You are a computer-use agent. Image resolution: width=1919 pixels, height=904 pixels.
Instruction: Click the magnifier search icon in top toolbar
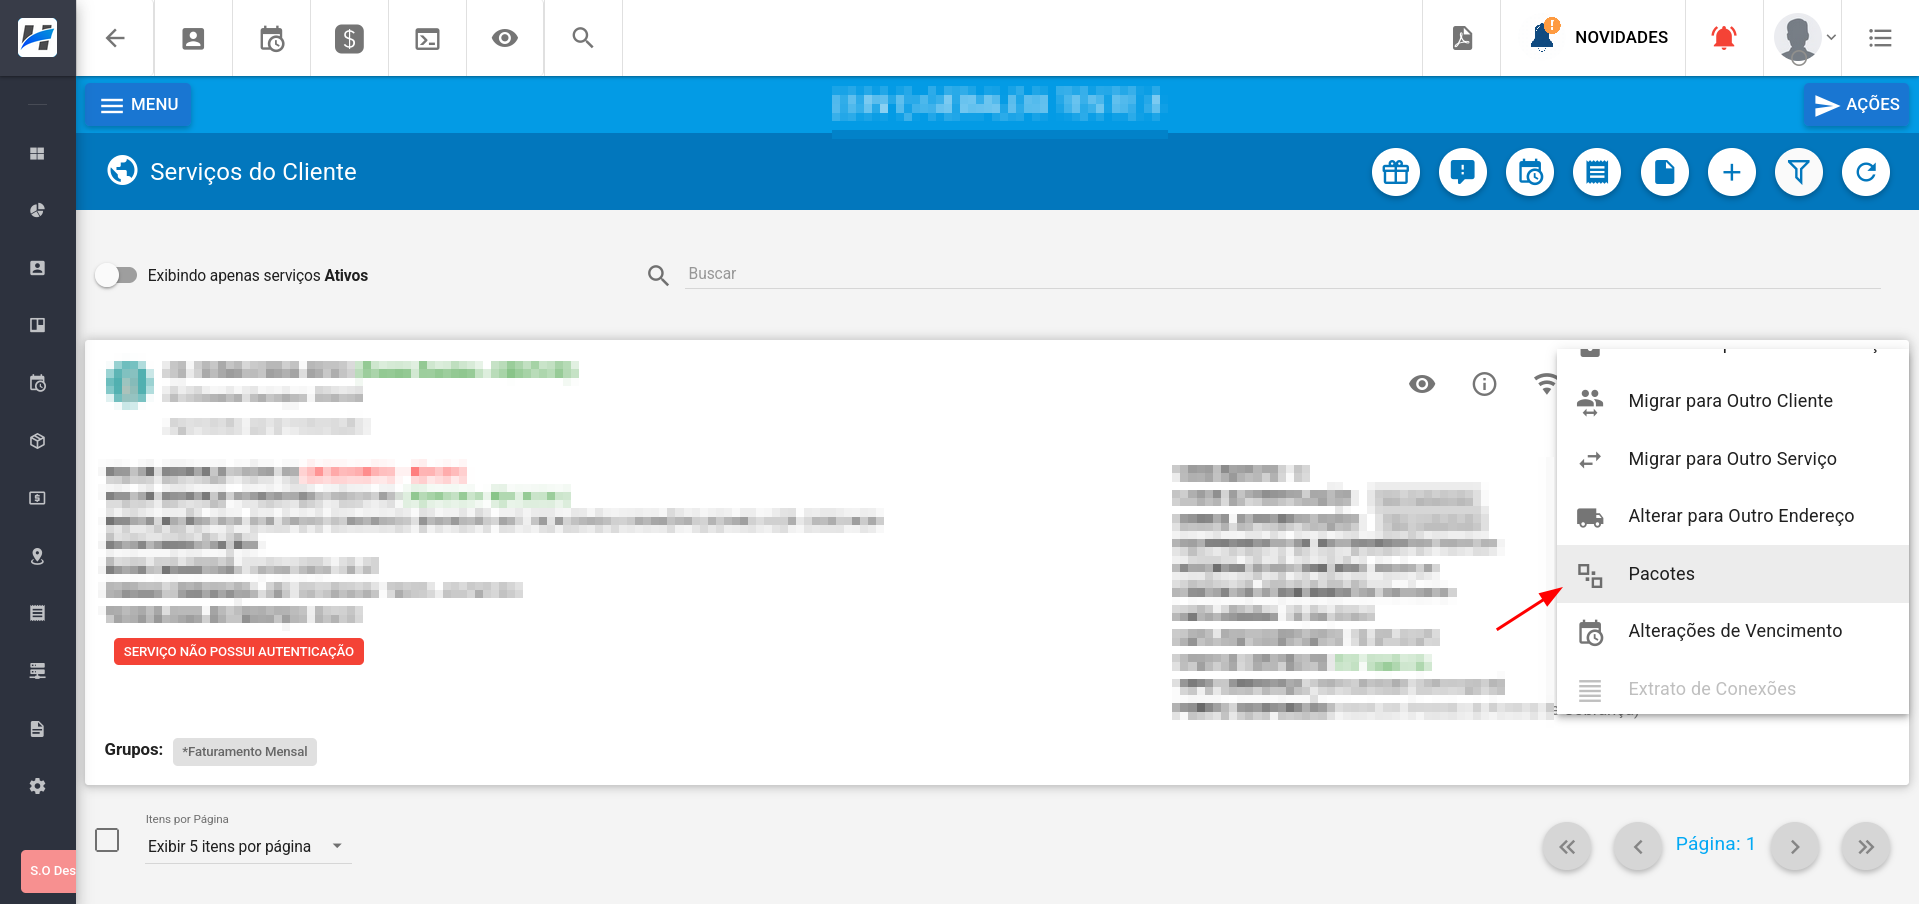click(583, 38)
